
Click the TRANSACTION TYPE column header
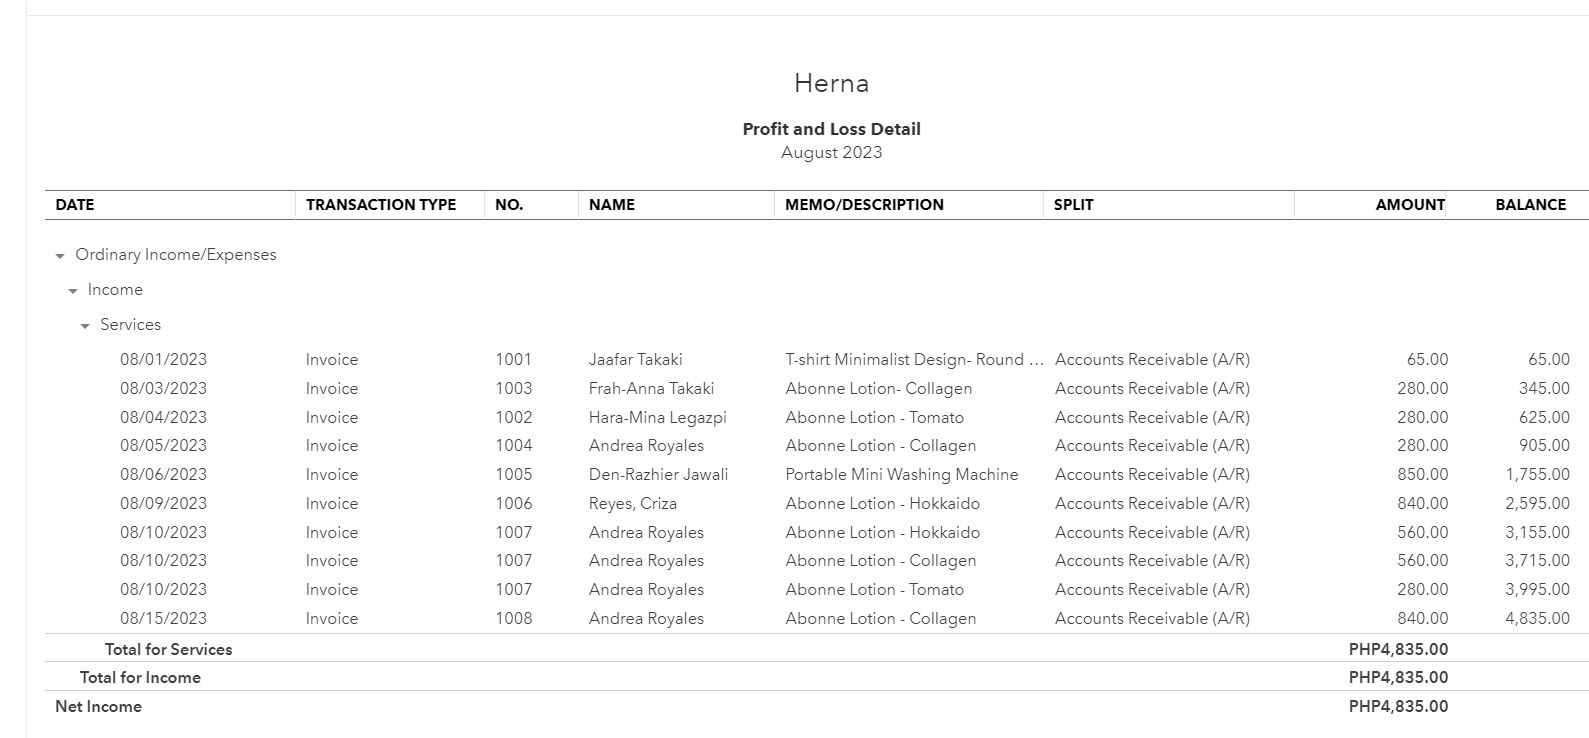tap(381, 205)
